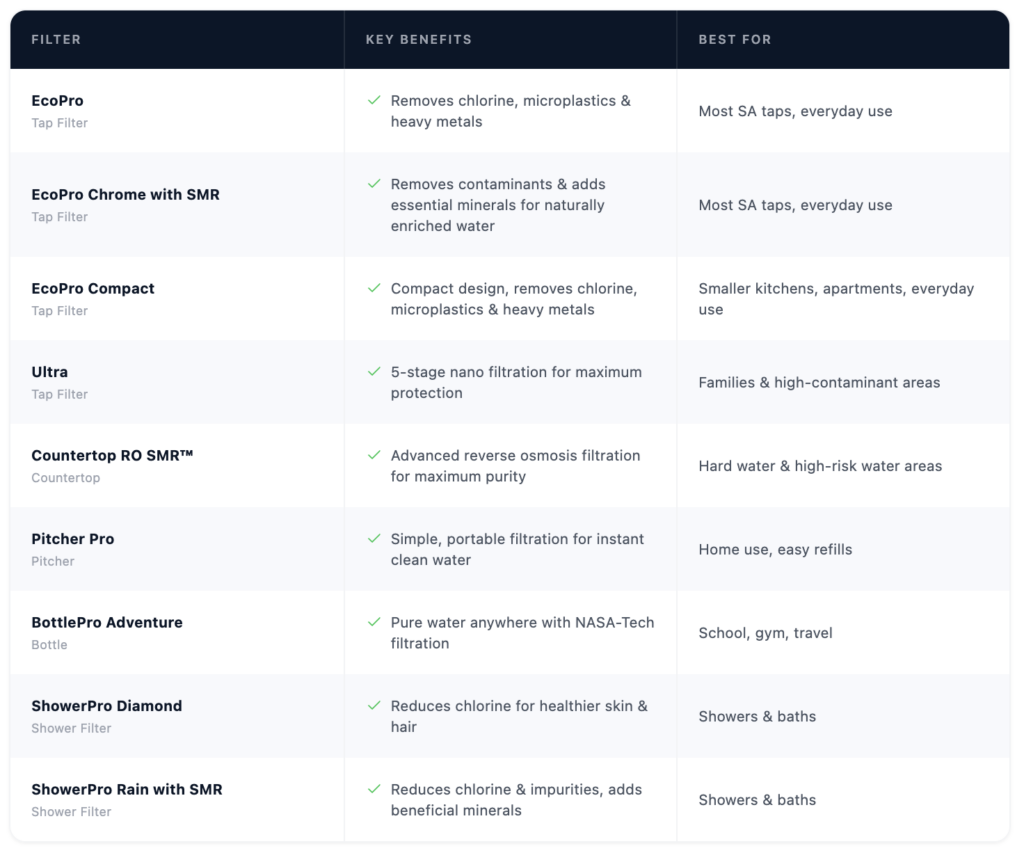Image resolution: width=1024 pixels, height=853 pixels.
Task: Click the checkmark in the ShowerPro Diamond row
Action: tap(374, 705)
